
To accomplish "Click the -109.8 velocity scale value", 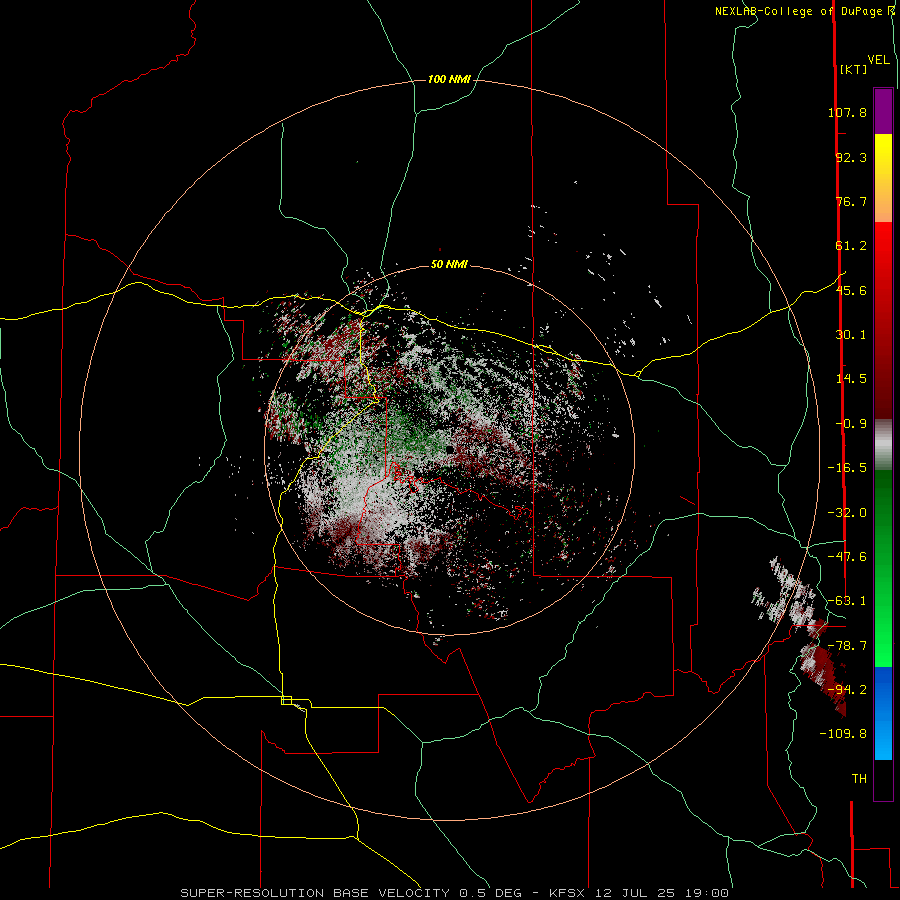I will (x=843, y=734).
